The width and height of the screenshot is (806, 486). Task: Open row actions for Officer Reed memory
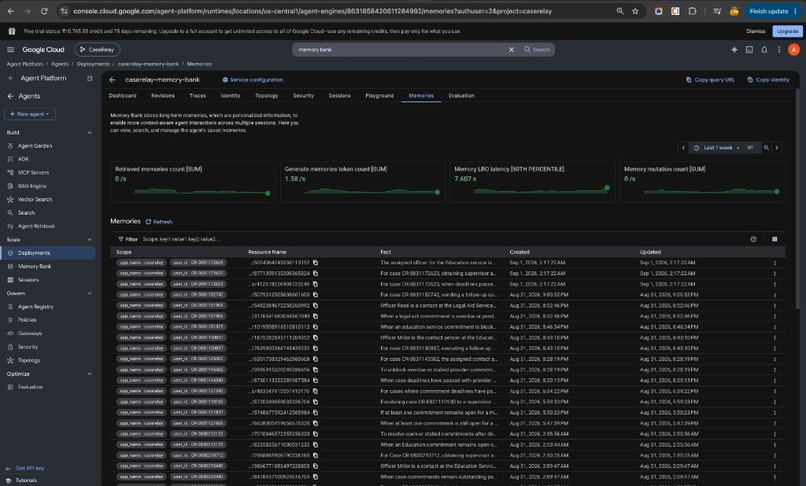[775, 305]
